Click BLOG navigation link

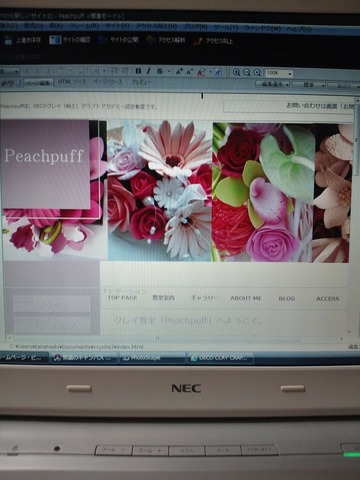287,299
